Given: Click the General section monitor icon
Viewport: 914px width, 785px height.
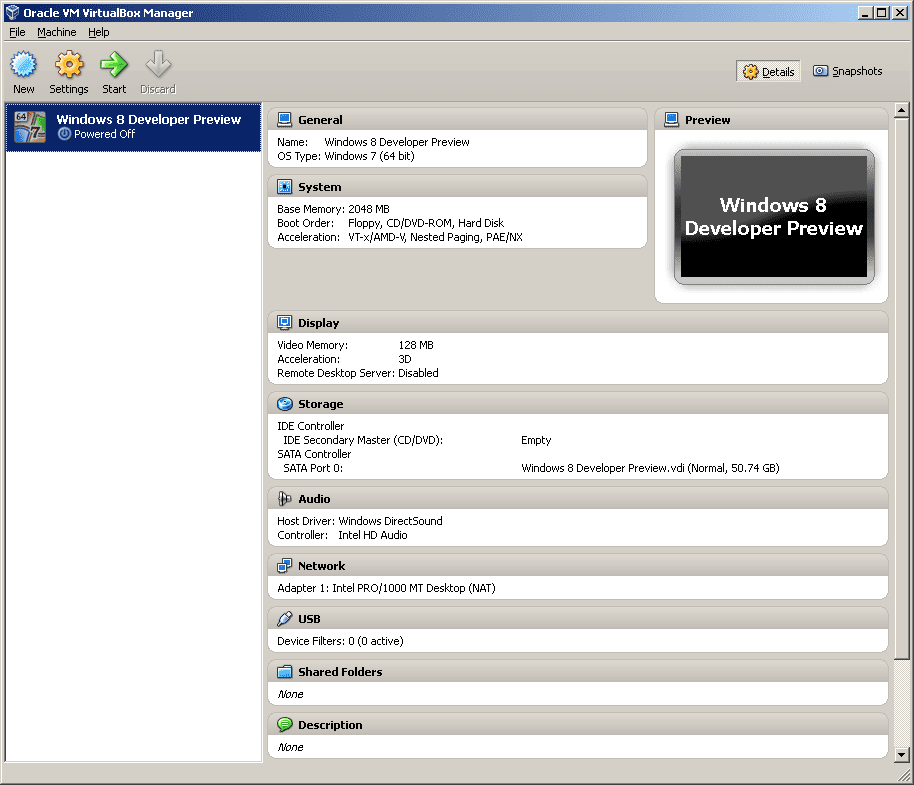Looking at the screenshot, I should click(284, 119).
